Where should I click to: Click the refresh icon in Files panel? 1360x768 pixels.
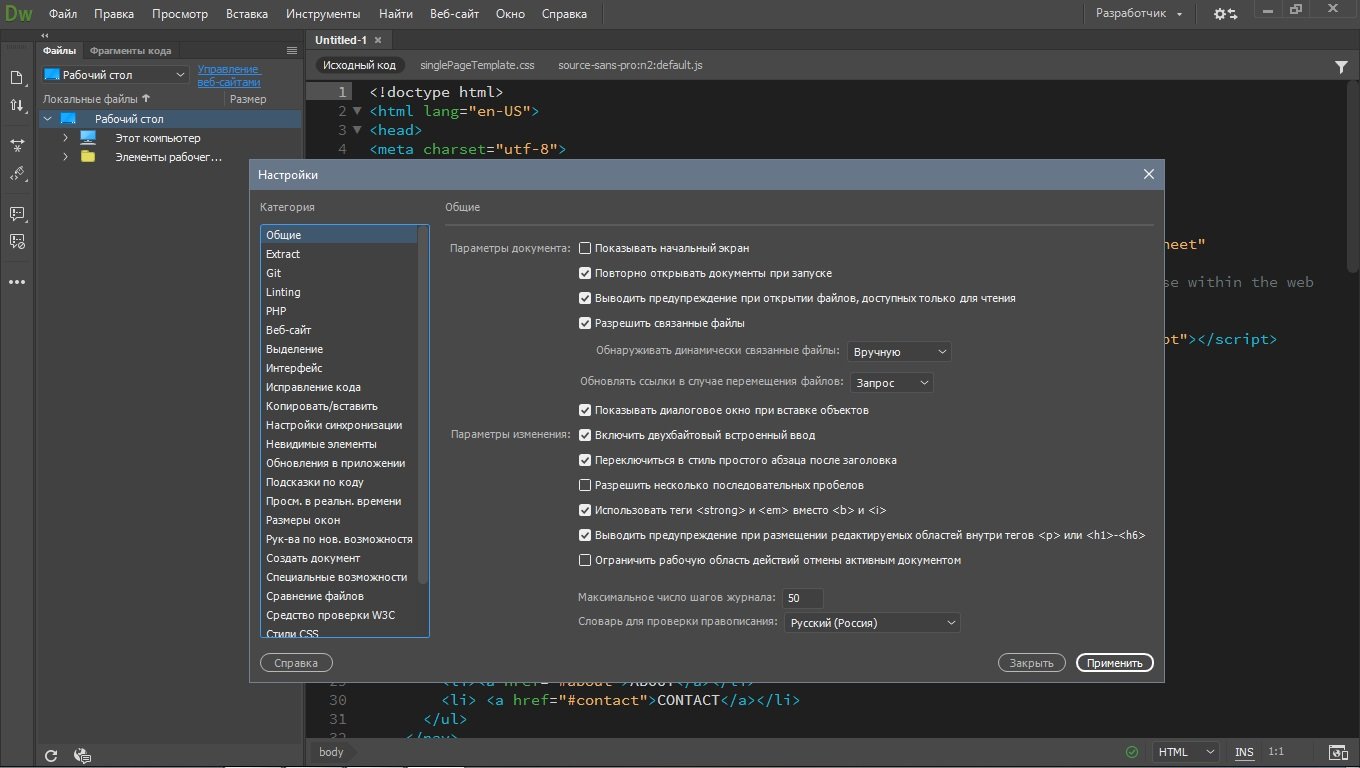[x=51, y=755]
